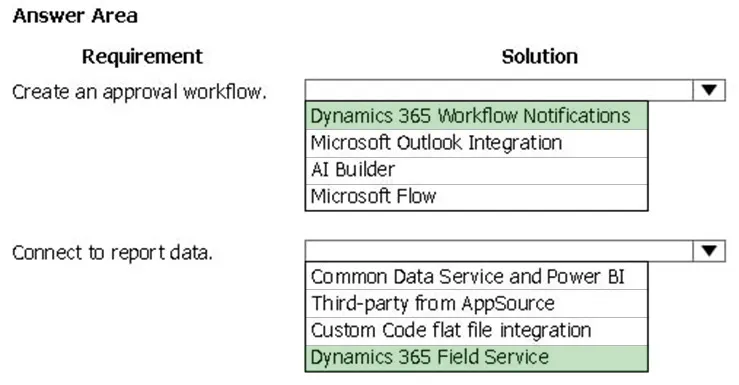Select Dynamics 365 Workflow Notifications option

click(x=476, y=116)
